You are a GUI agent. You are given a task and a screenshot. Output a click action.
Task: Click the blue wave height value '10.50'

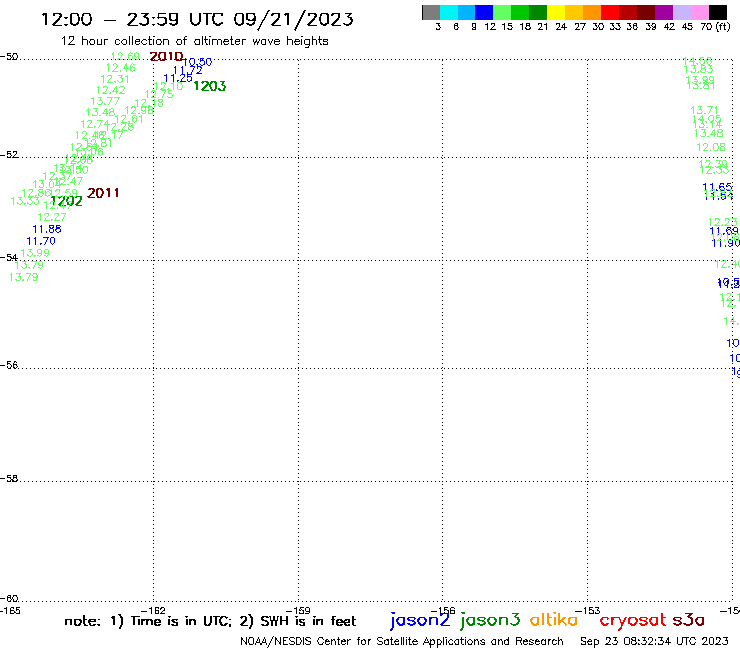(x=197, y=62)
